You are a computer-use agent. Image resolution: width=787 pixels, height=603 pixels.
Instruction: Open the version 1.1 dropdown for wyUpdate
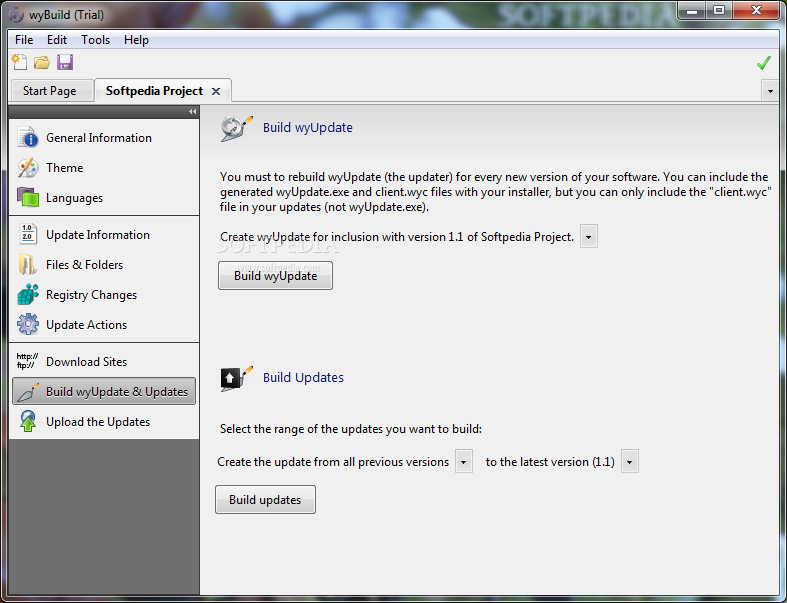[588, 236]
